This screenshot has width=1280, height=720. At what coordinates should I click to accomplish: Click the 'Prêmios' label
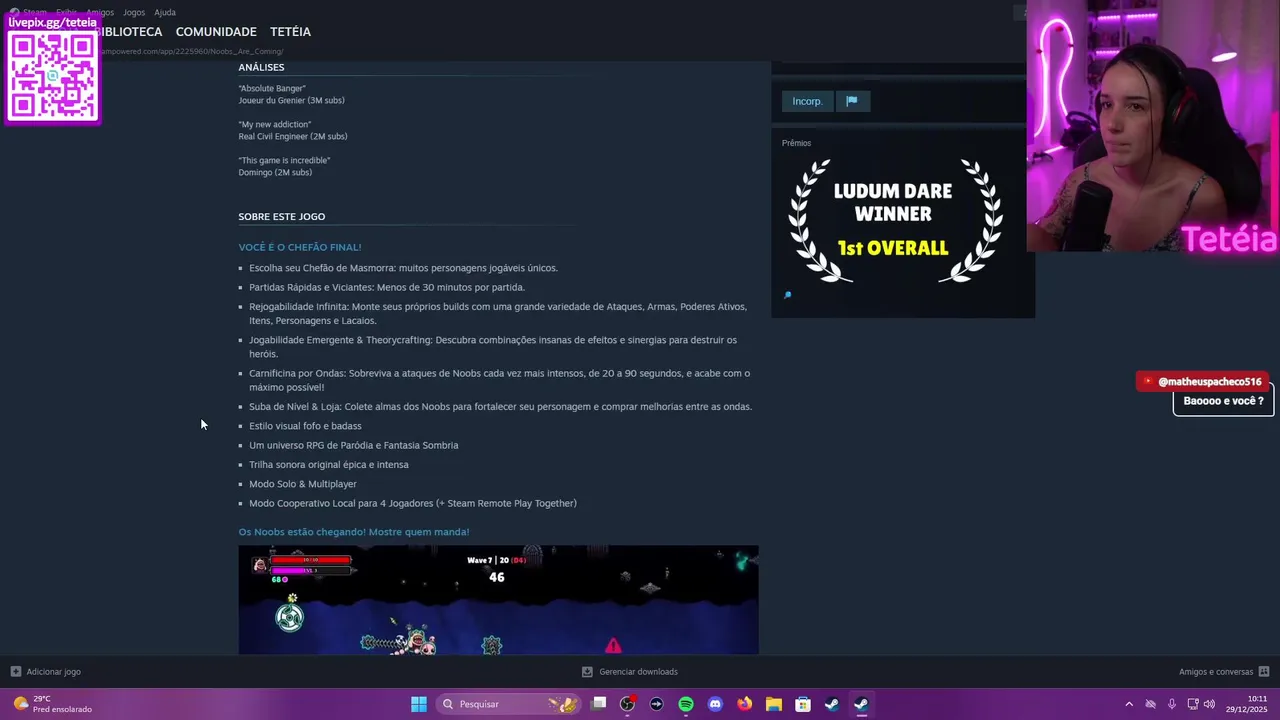(796, 143)
